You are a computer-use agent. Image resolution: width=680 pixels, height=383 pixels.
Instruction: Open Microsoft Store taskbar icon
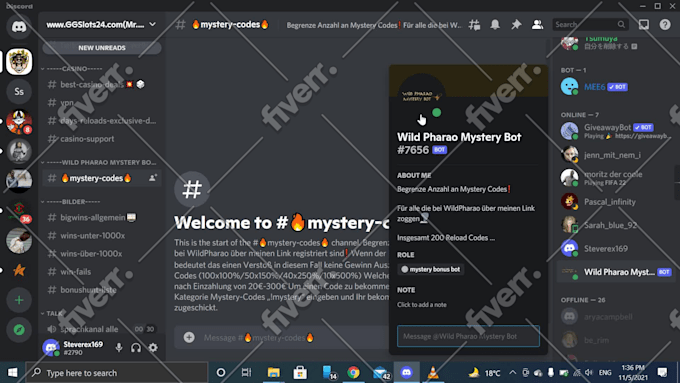(300, 373)
